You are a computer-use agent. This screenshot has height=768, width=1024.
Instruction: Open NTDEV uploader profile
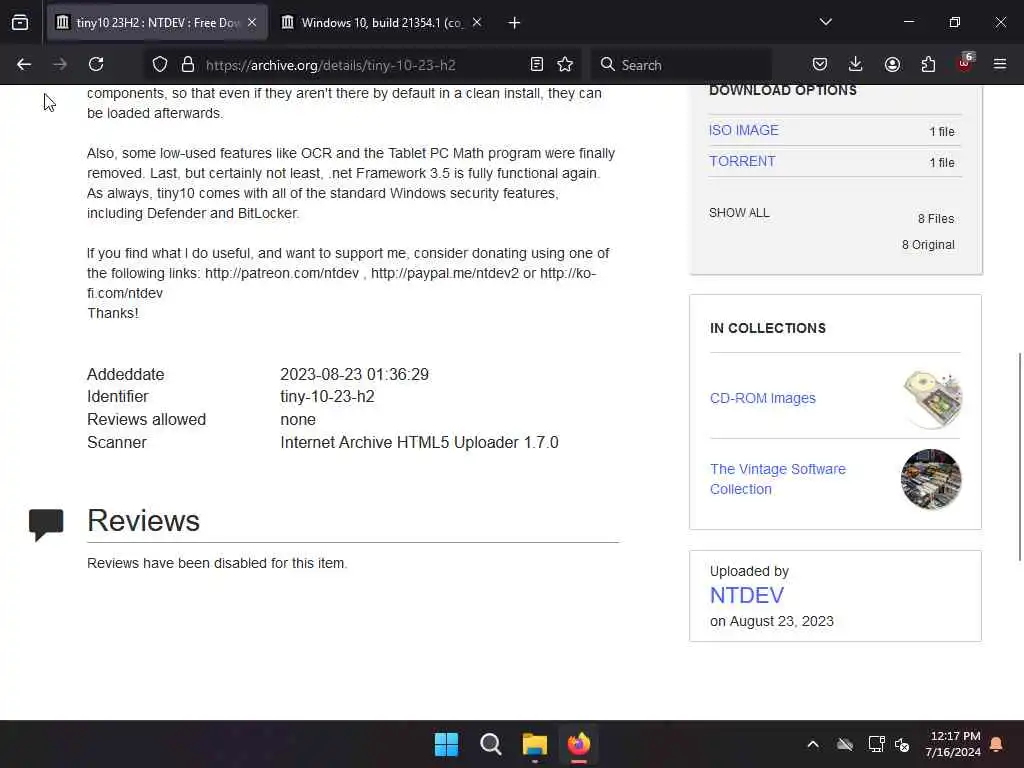747,596
